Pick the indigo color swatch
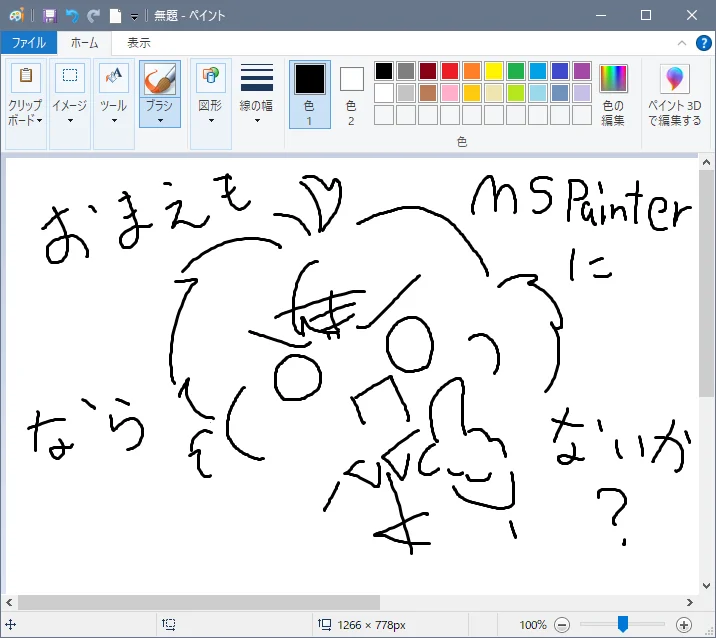Image resolution: width=716 pixels, height=638 pixels. 560,71
